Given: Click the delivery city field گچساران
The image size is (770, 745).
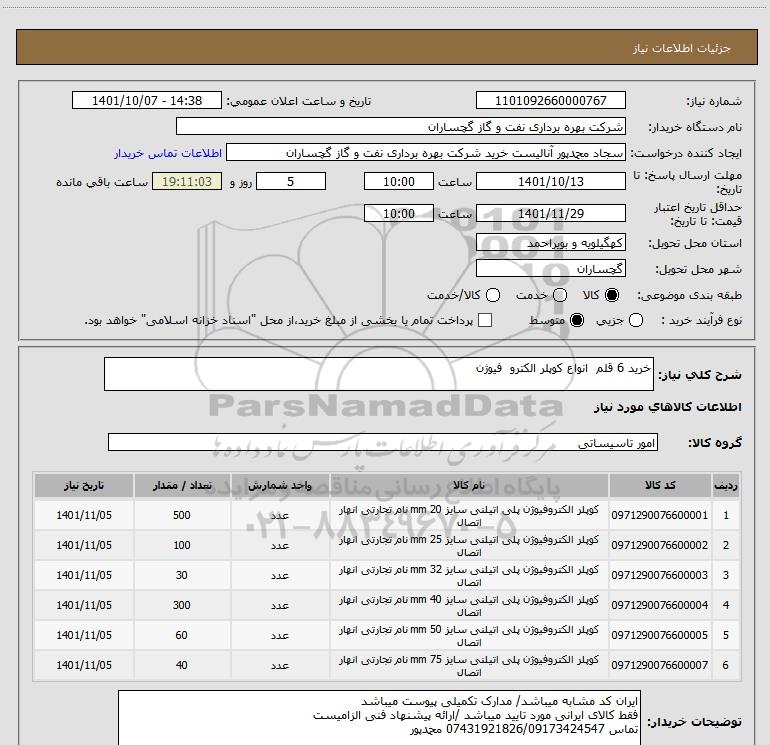Looking at the screenshot, I should (x=550, y=268).
